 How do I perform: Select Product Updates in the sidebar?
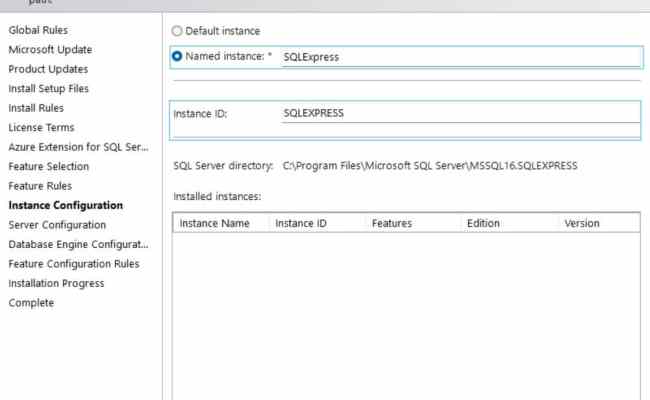point(48,69)
